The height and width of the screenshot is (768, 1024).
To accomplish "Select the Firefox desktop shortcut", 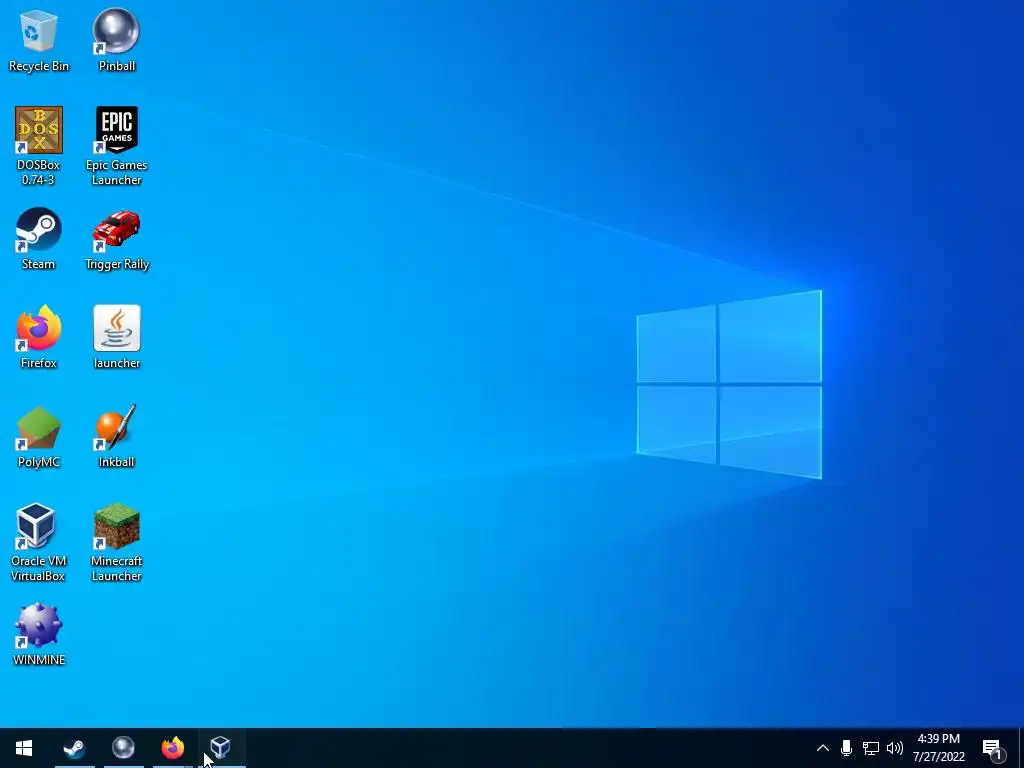I will click(39, 337).
